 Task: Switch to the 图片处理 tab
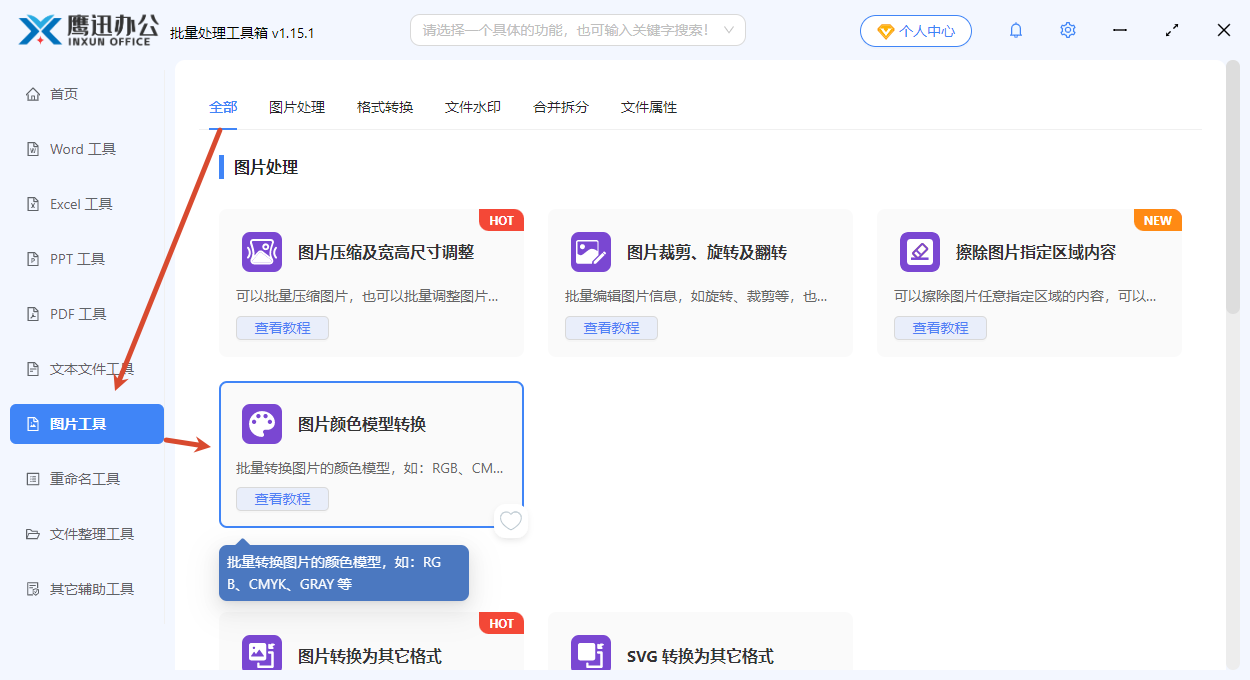coord(297,107)
